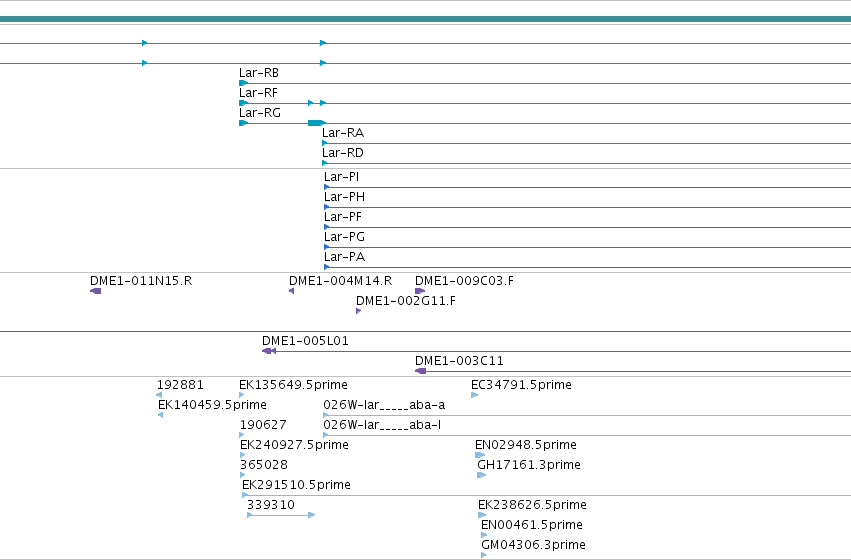The width and height of the screenshot is (851, 560).
Task: Select the EK240927.5prime label
Action: (x=294, y=446)
